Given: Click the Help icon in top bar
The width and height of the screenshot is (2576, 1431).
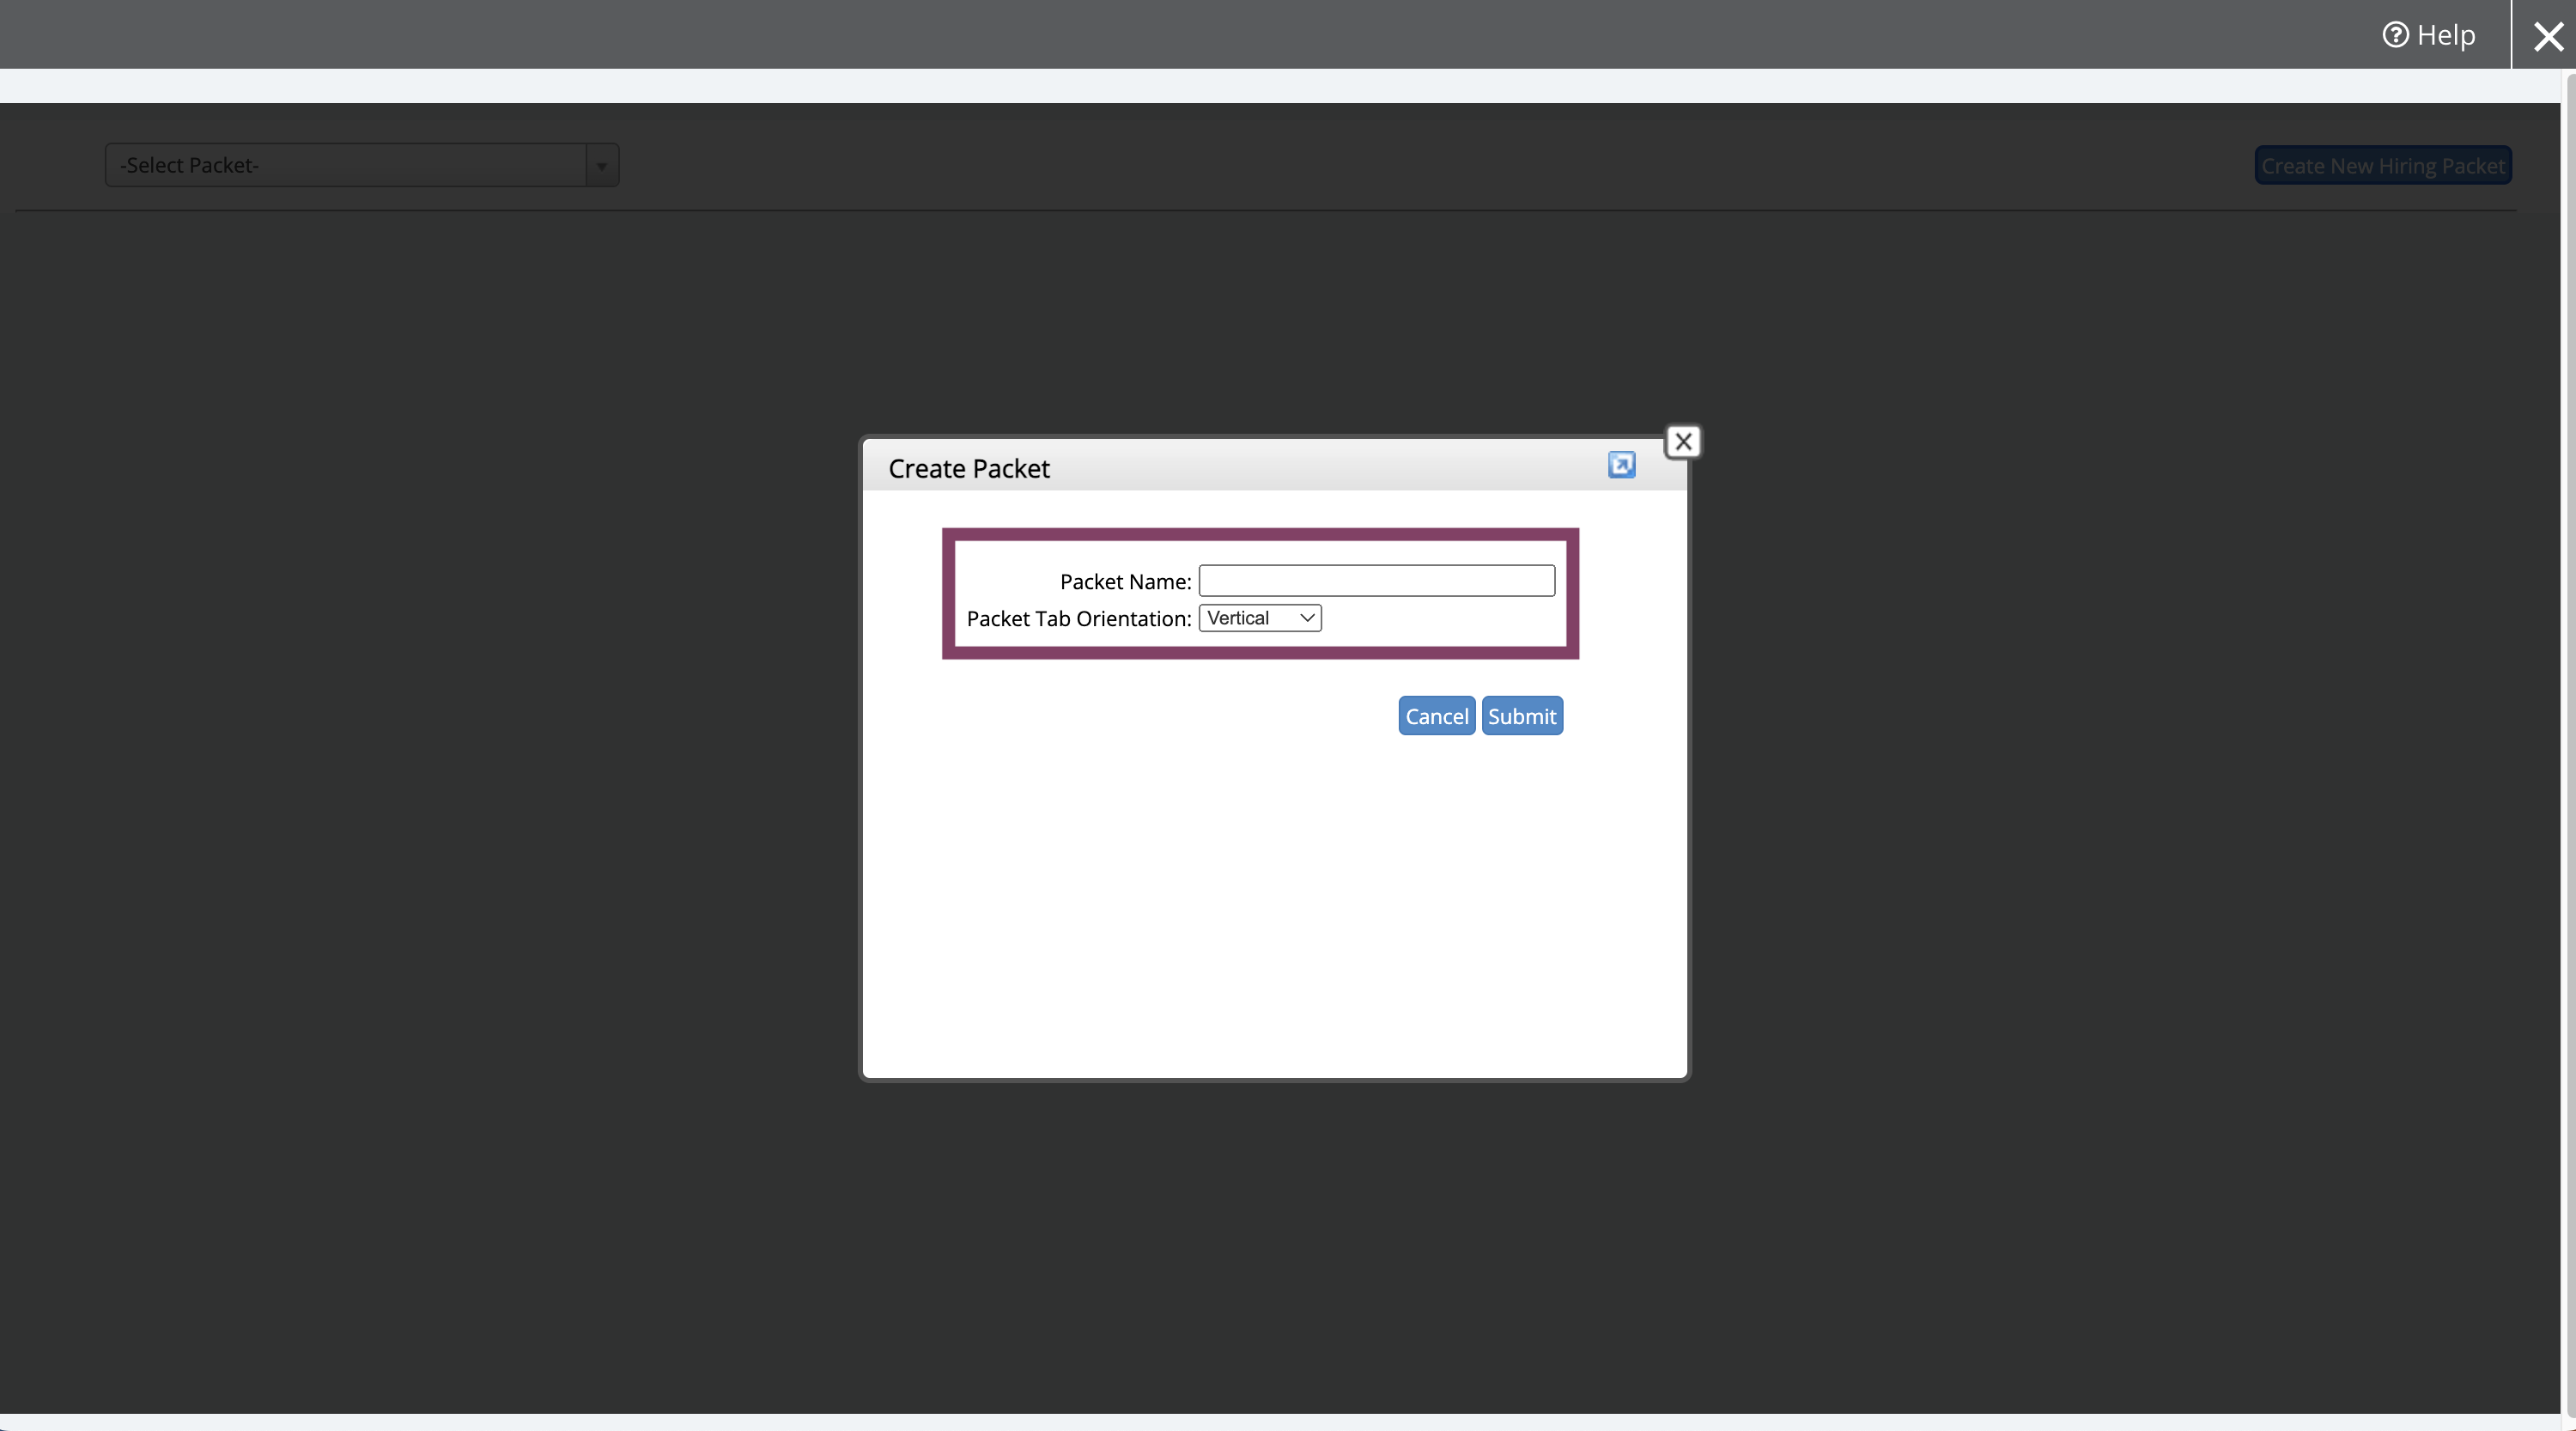Looking at the screenshot, I should pyautogui.click(x=2395, y=35).
